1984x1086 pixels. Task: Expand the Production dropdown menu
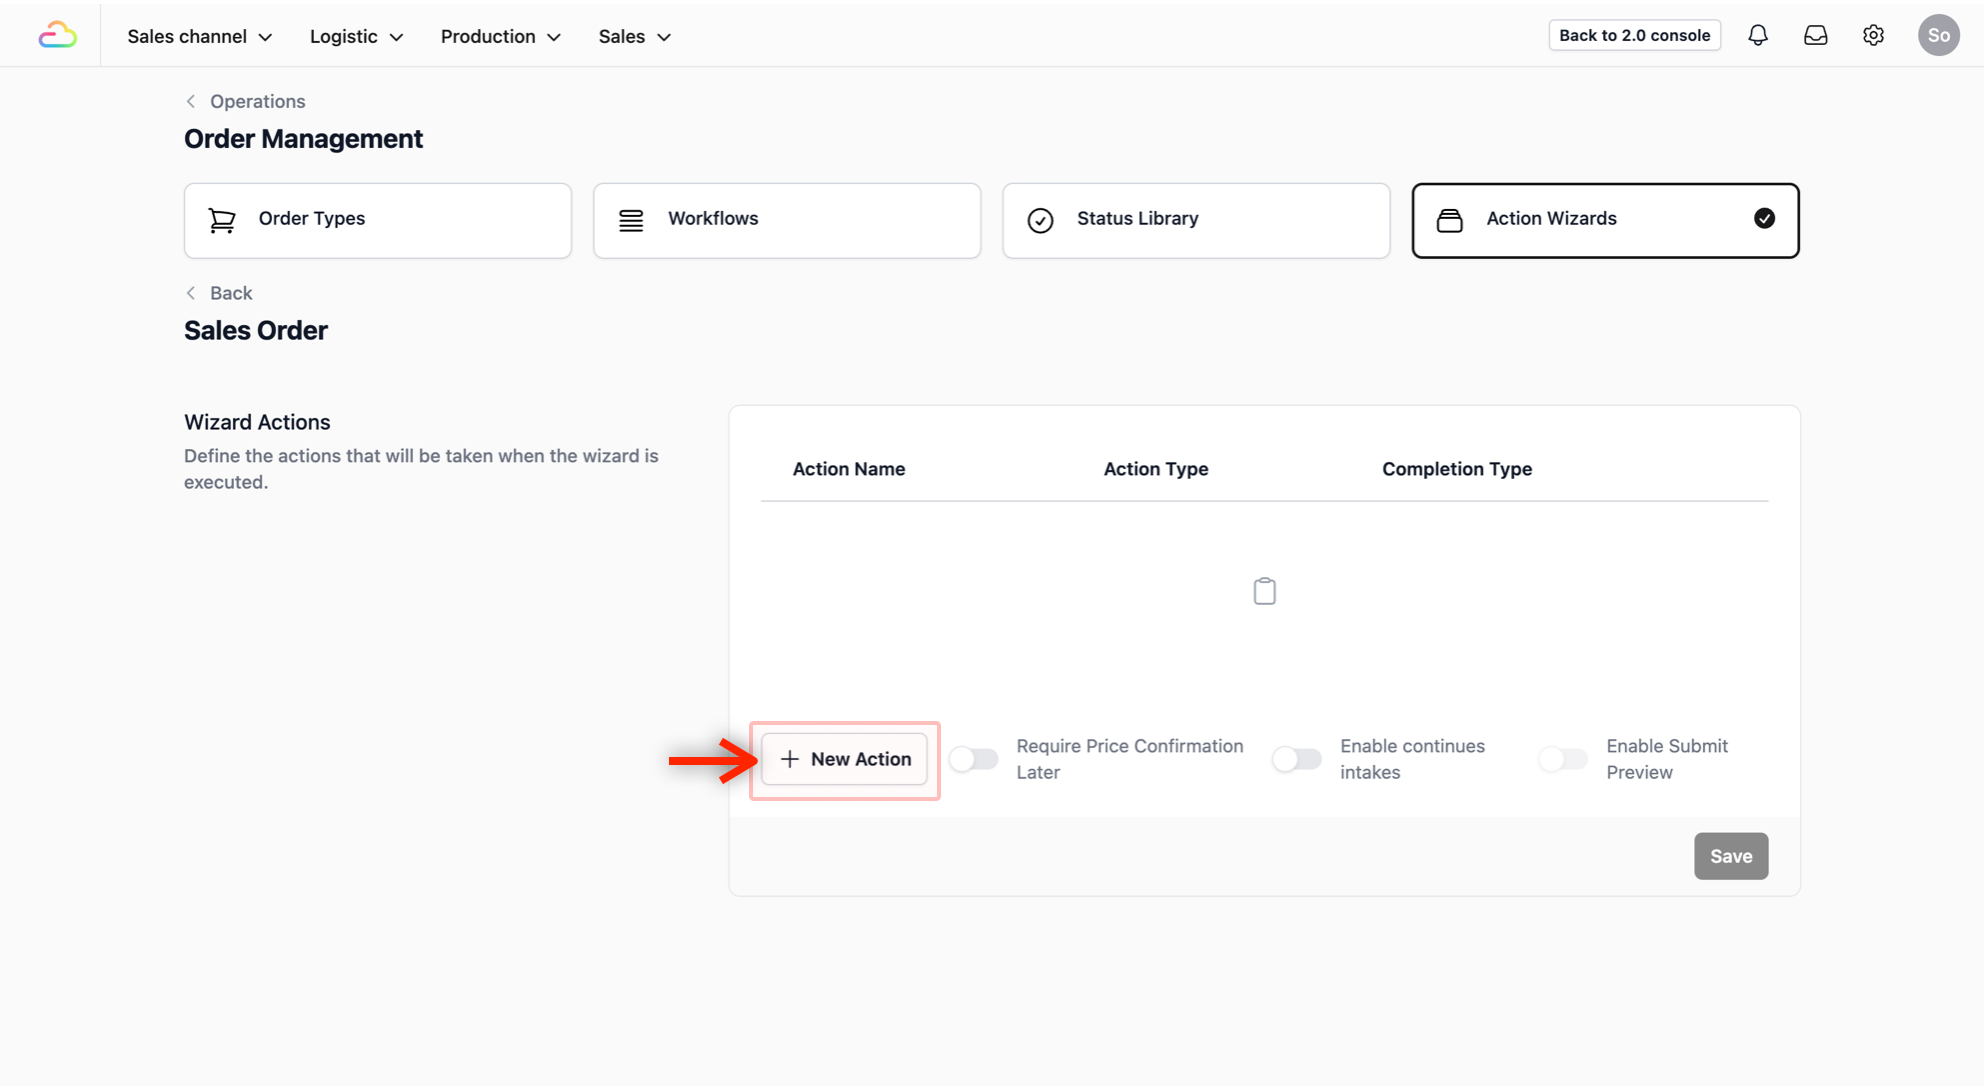500,36
